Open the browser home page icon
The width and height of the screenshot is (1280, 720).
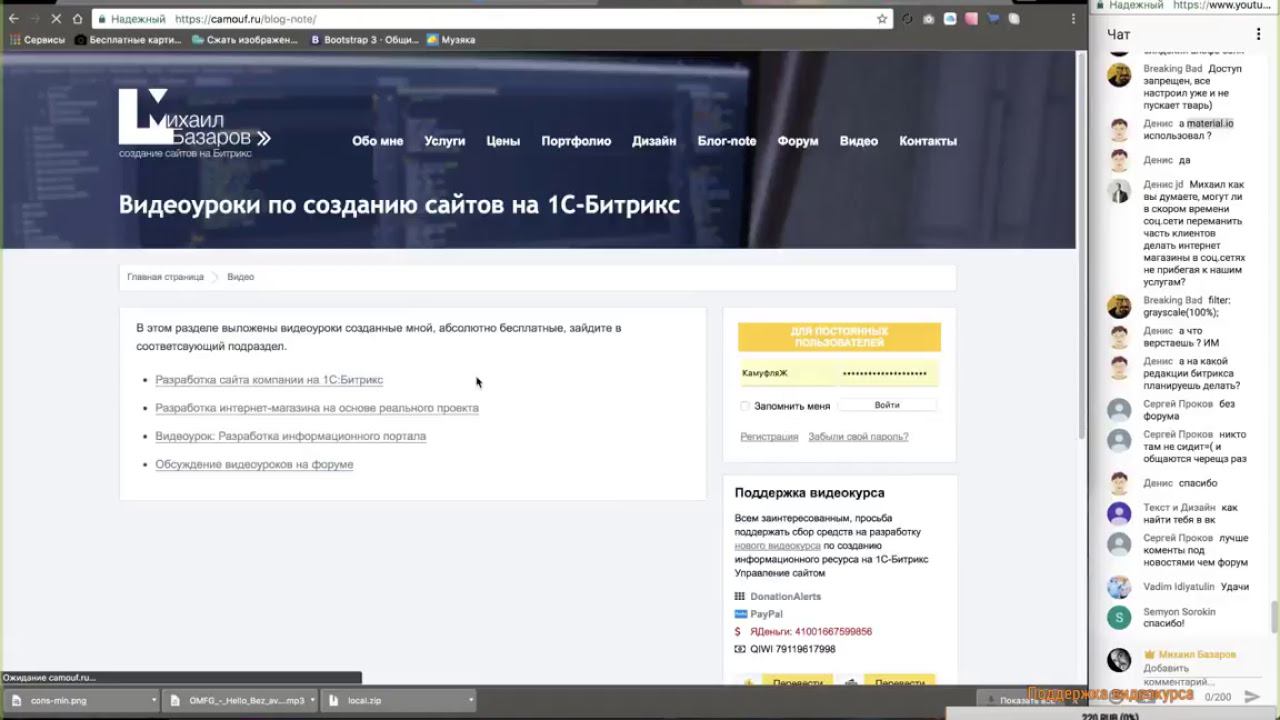click(x=77, y=19)
